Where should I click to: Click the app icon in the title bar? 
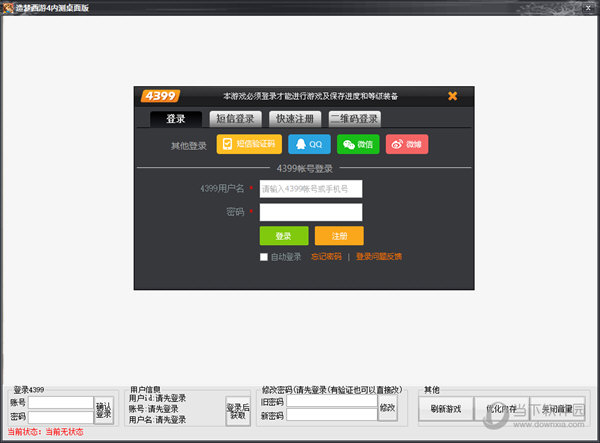click(8, 7)
